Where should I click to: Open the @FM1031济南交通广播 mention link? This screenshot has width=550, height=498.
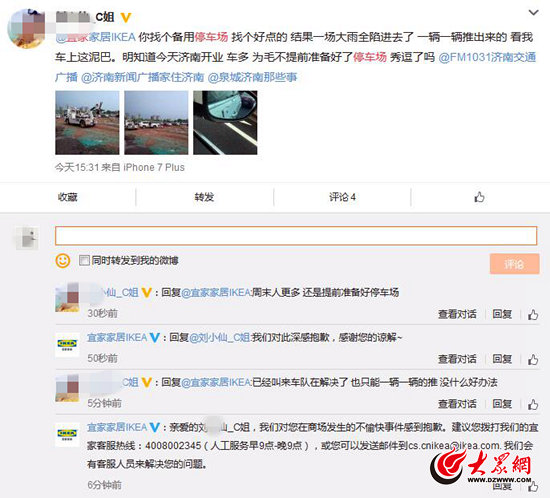coord(487,57)
